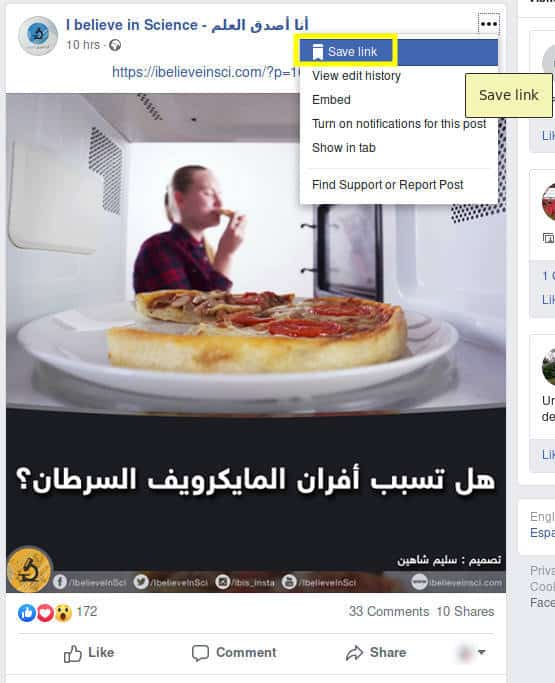Screen dimensions: 555x683
Task: Click the Comment speech bubble icon
Action: [200, 653]
